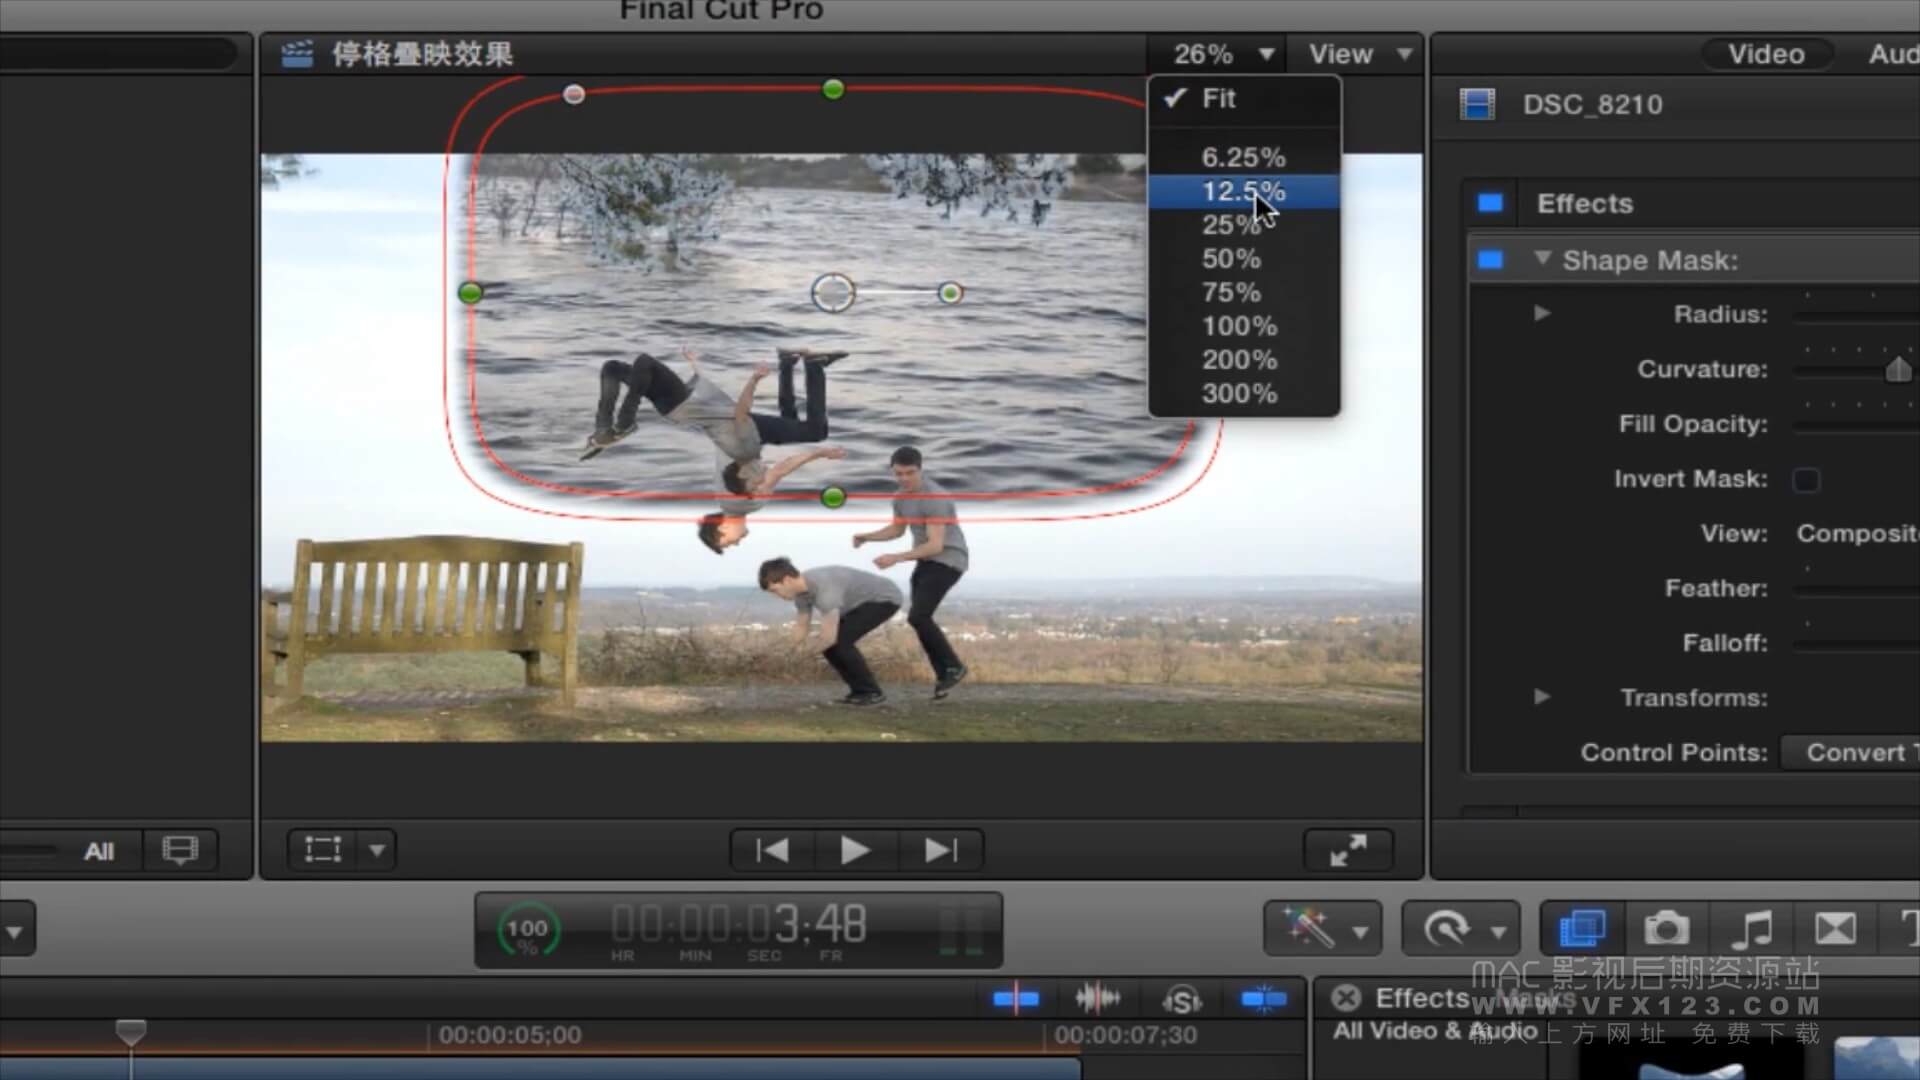Click the timeline playhead marker
Screen dimensions: 1920x1080
click(x=131, y=1032)
